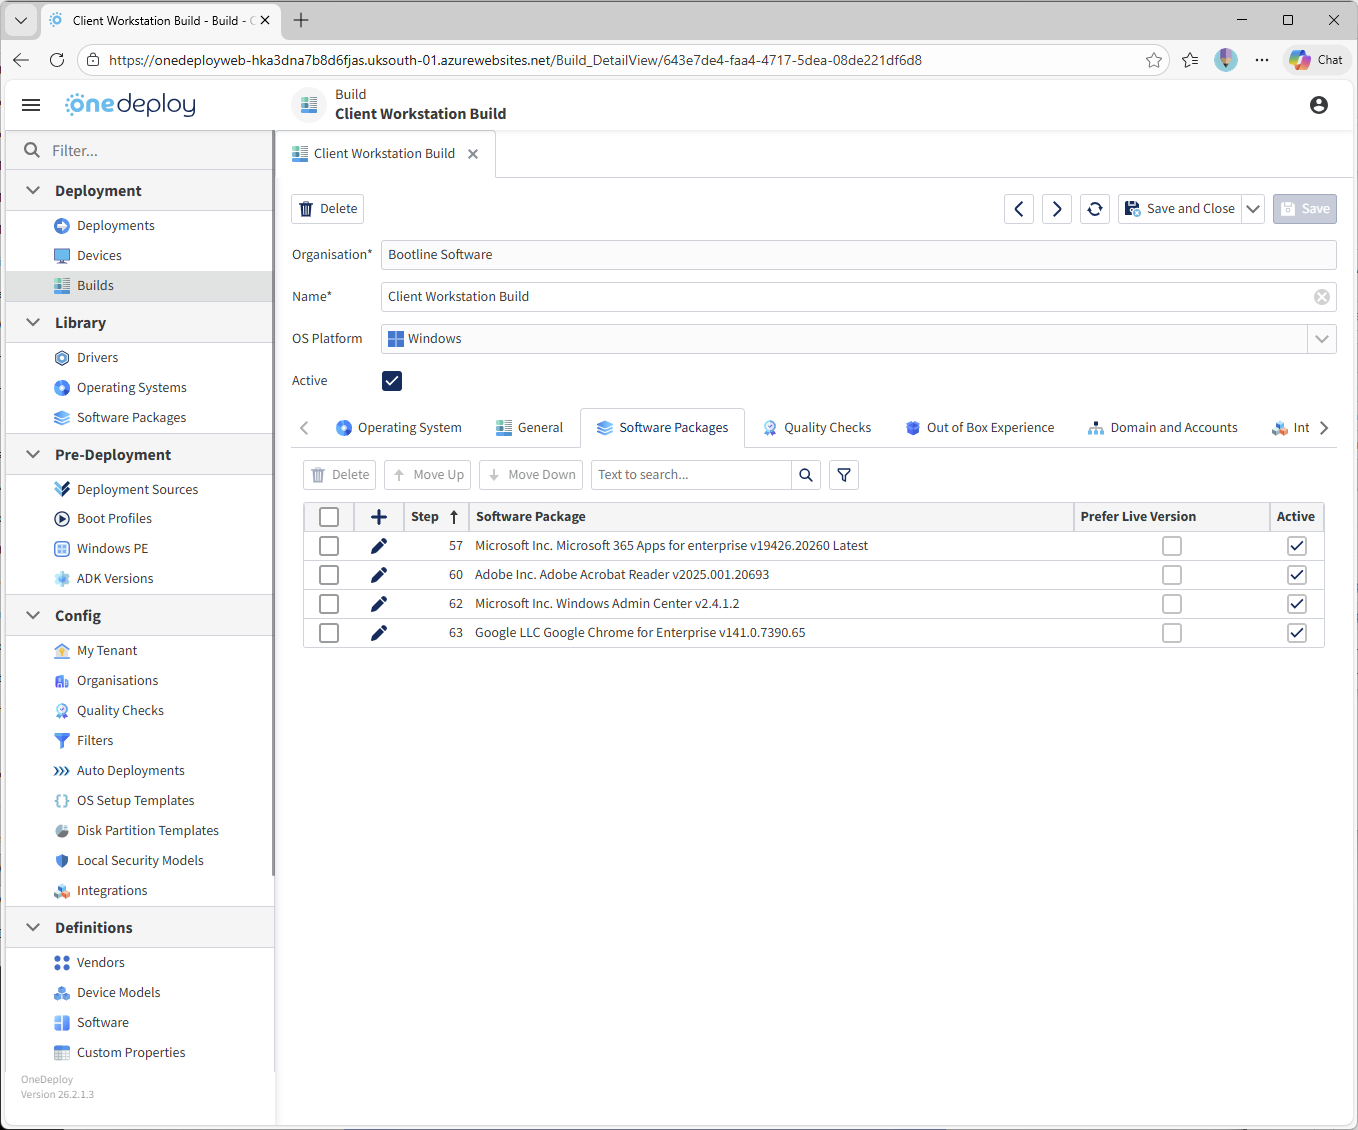Click the sidebar Filter input field

150,151
